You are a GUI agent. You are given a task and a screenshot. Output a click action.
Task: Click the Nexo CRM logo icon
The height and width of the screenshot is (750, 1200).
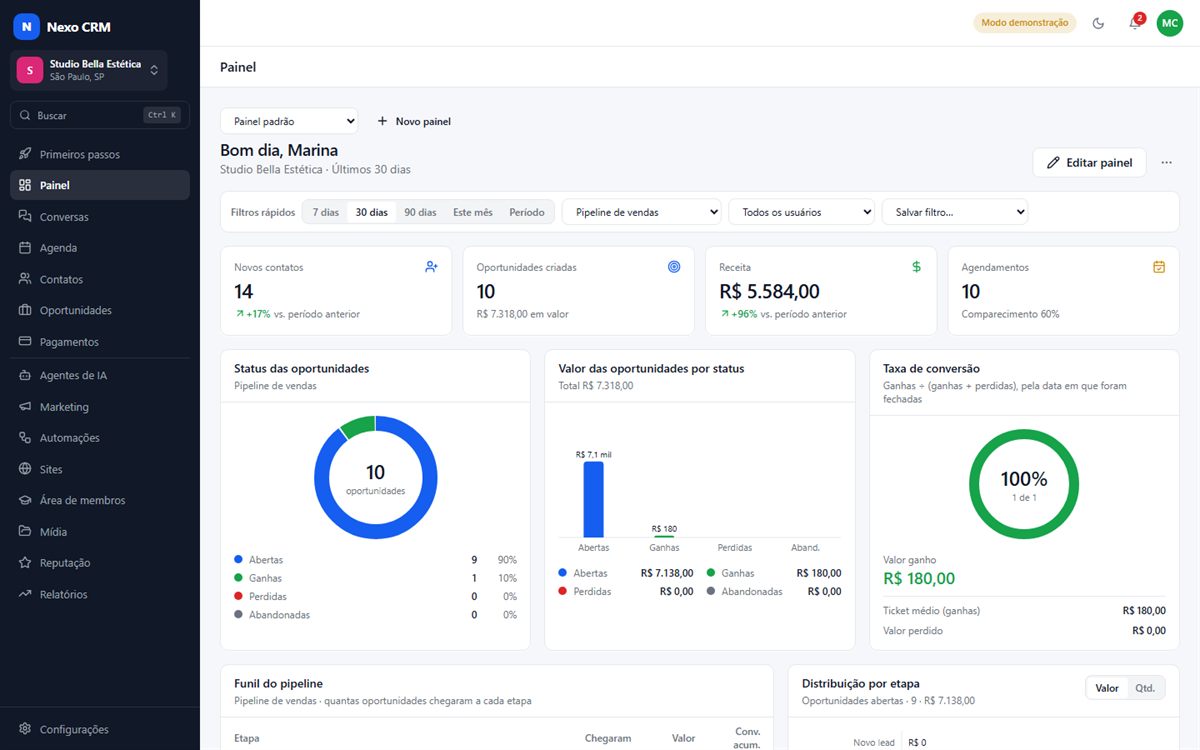point(26,27)
